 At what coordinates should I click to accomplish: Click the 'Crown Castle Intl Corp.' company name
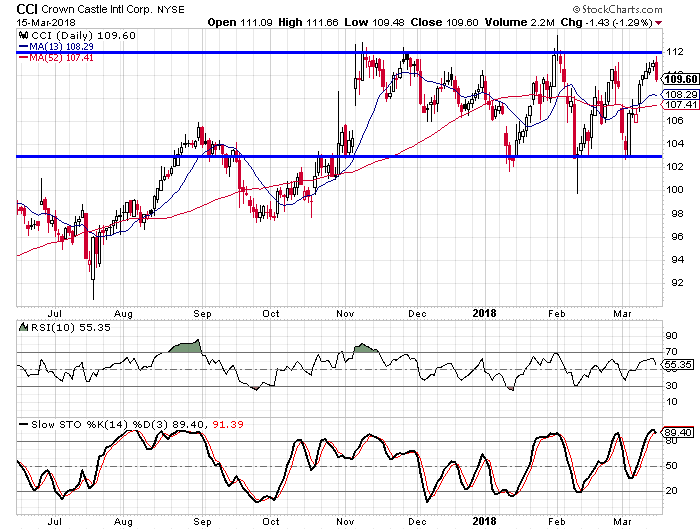pyautogui.click(x=97, y=9)
